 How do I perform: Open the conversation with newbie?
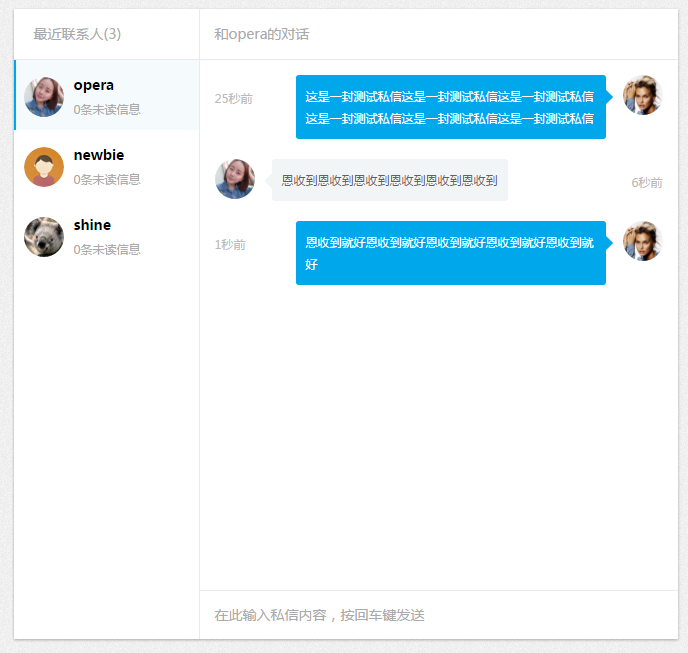tap(99, 155)
